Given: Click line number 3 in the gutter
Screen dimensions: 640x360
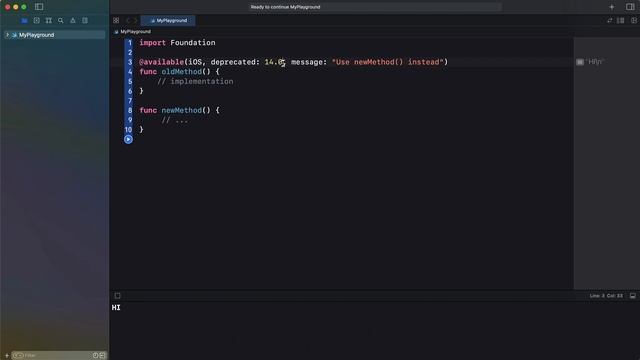Looking at the screenshot, I should pos(130,62).
